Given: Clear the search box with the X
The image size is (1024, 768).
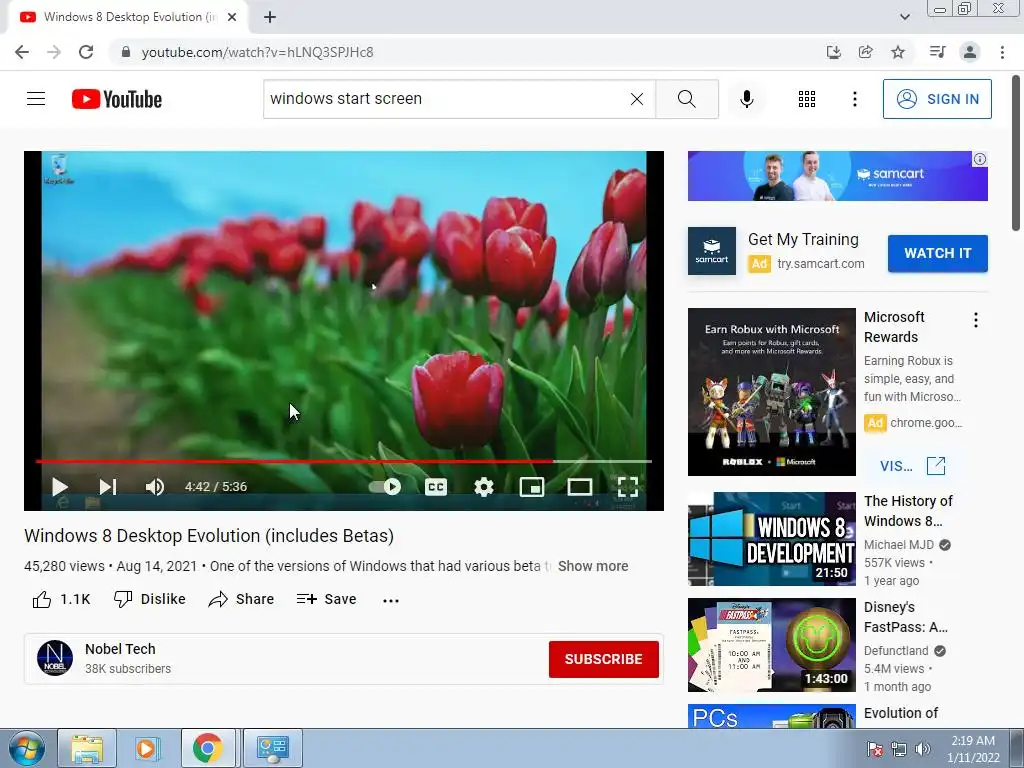Looking at the screenshot, I should point(637,99).
